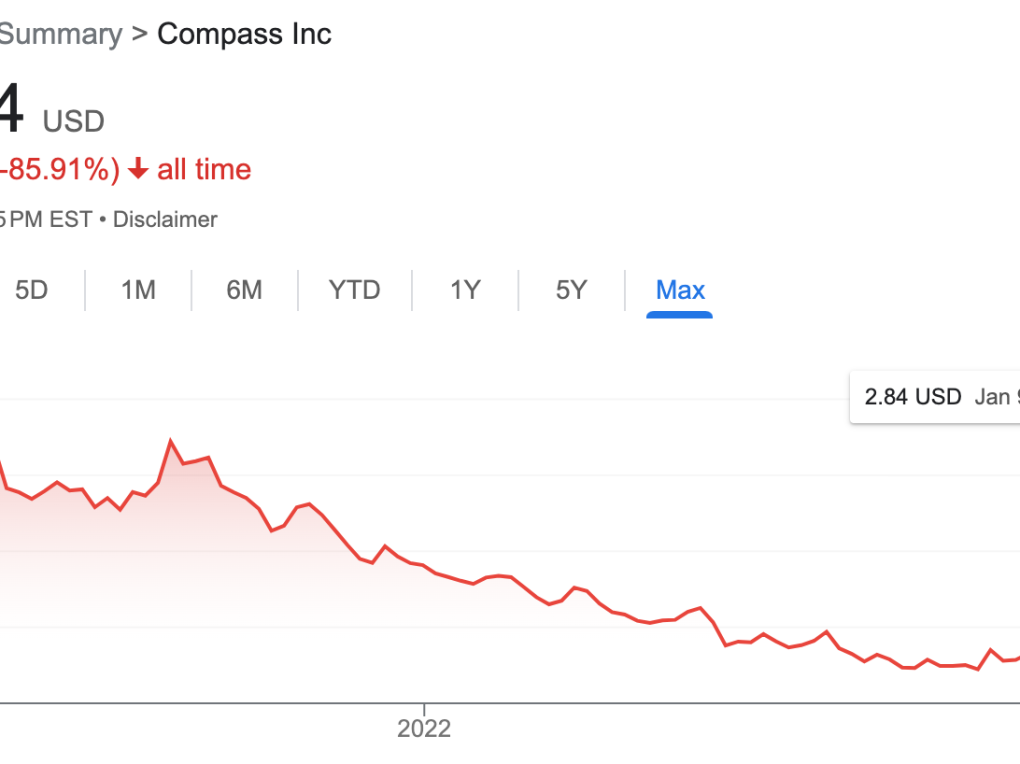Select the 1Y chart range
The width and height of the screenshot is (1020, 764).
coord(465,290)
